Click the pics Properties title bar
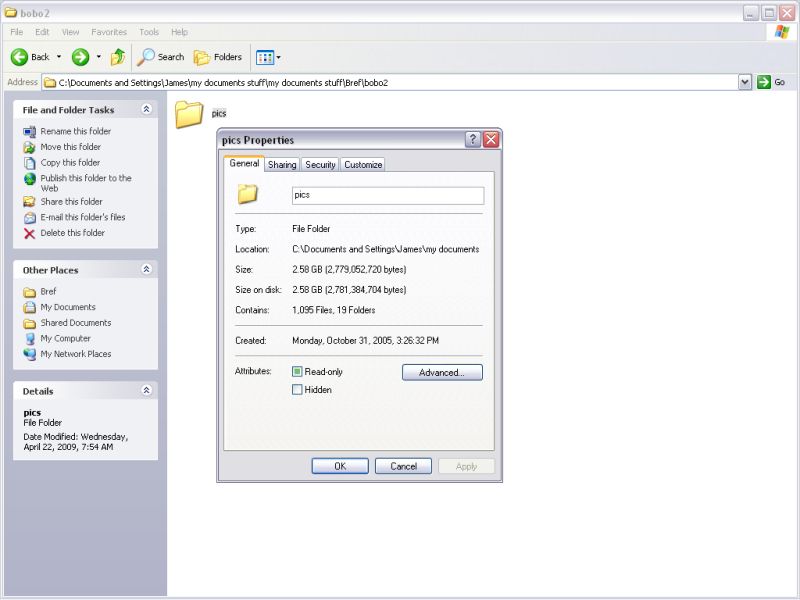Screen dimensions: 800x600 pyautogui.click(x=342, y=140)
